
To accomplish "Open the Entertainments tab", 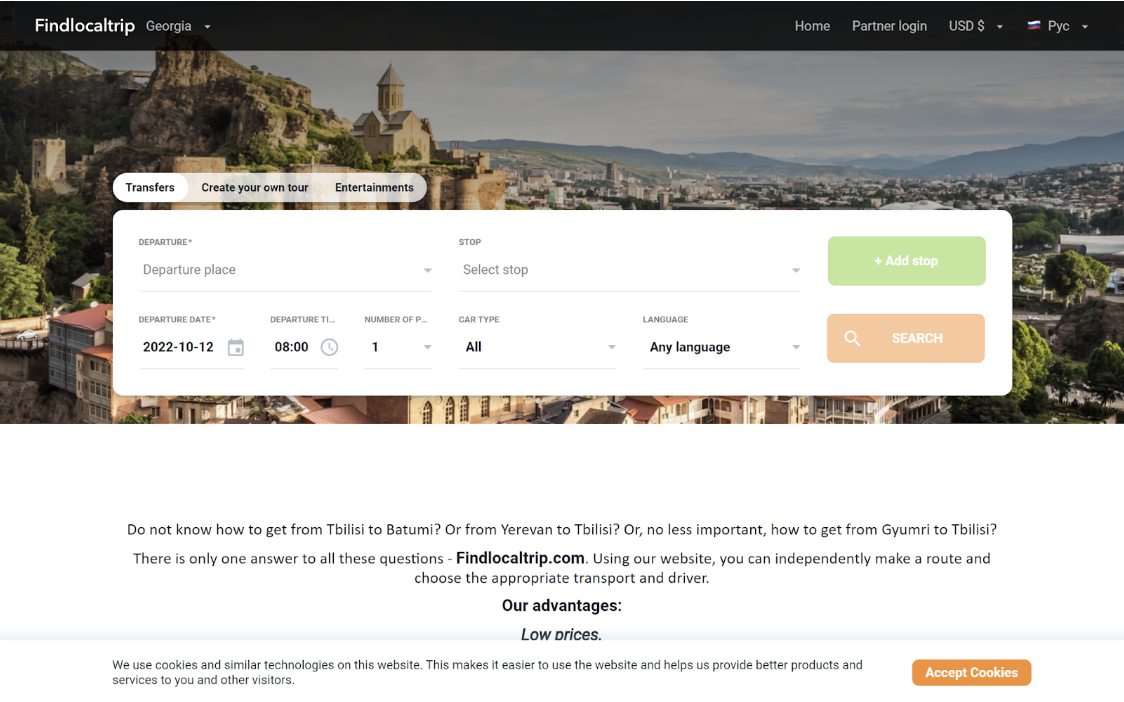I will 374,187.
